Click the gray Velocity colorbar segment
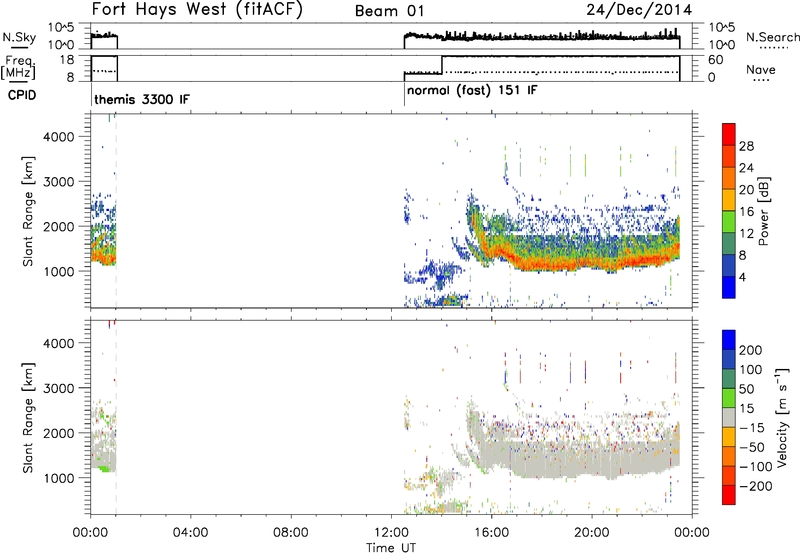 (729, 417)
